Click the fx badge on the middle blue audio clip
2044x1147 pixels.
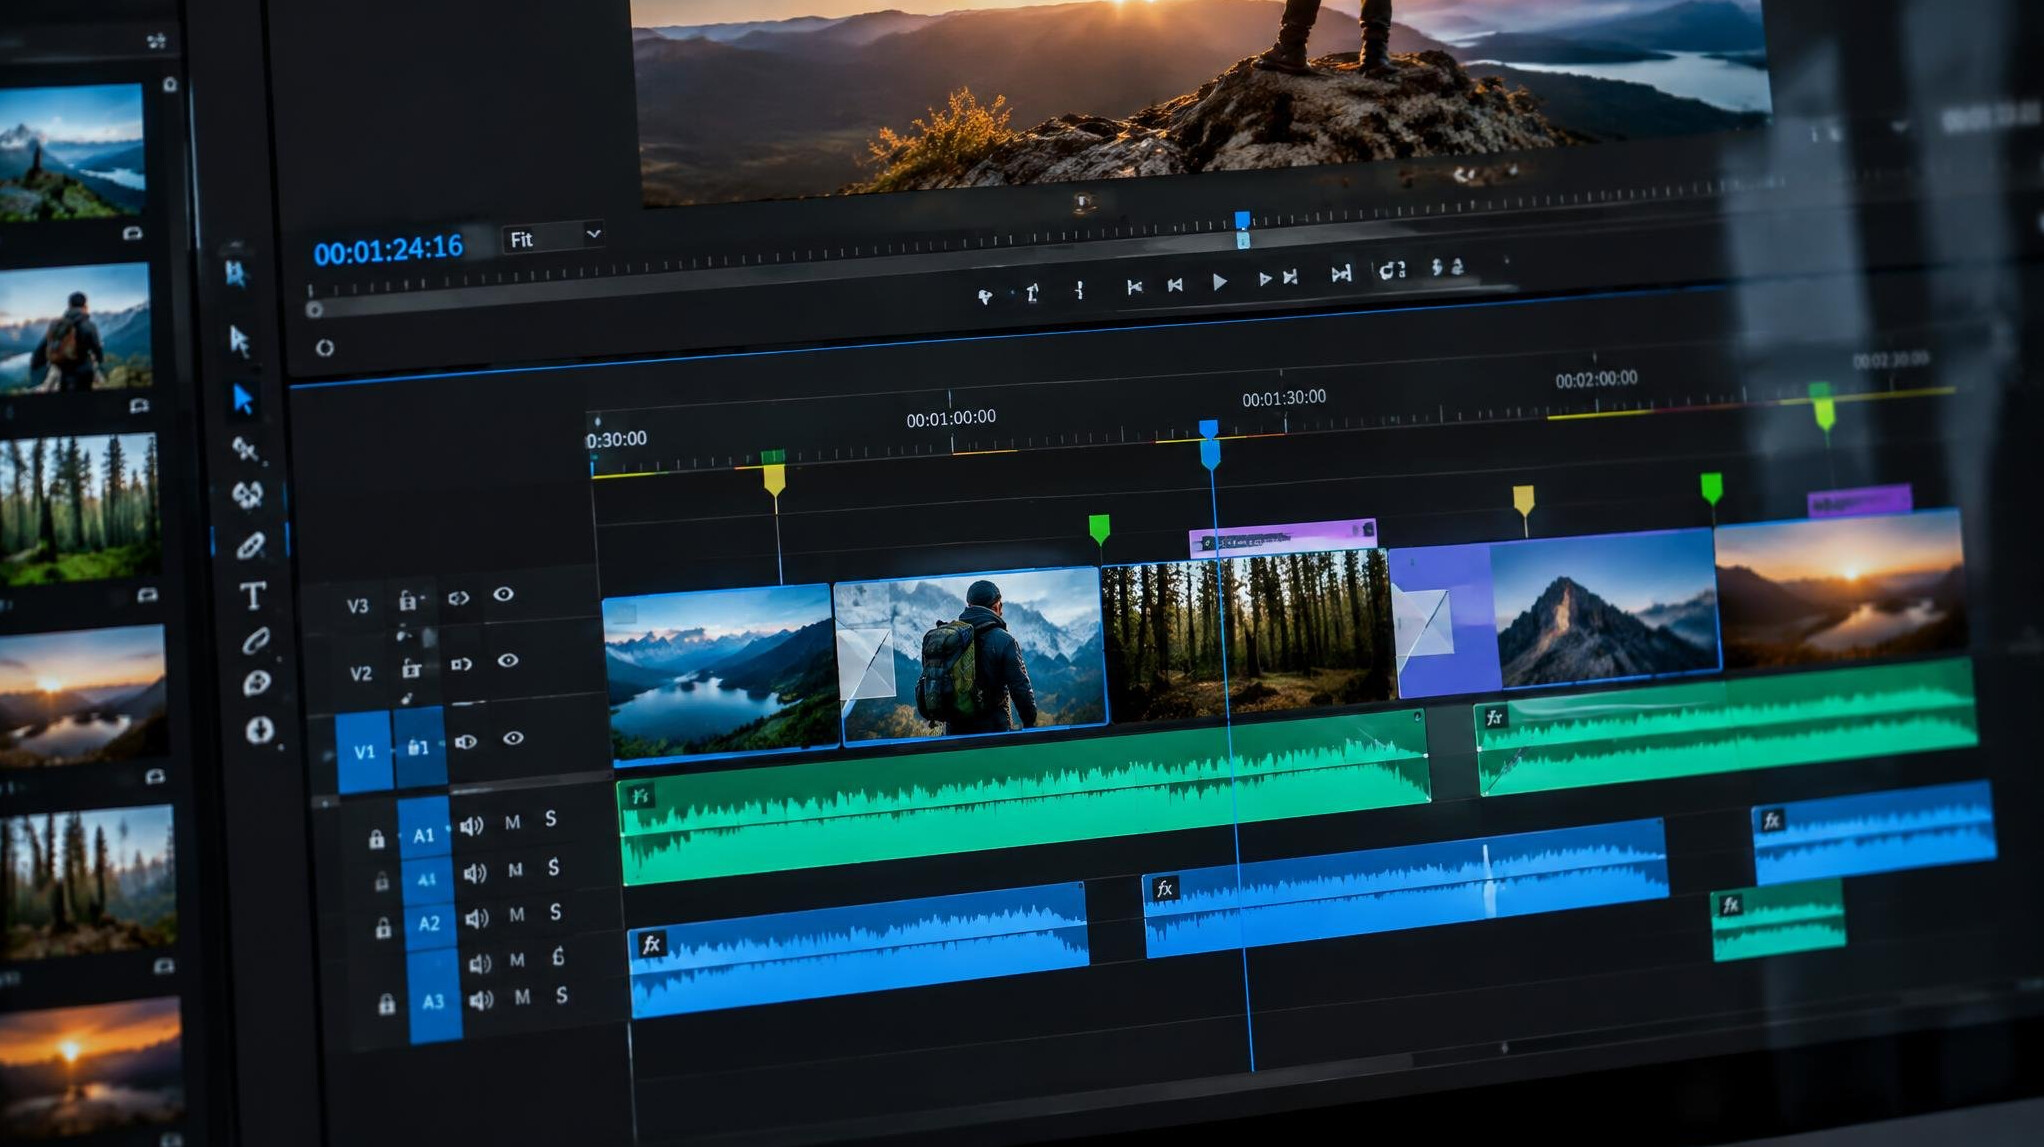[x=1164, y=888]
